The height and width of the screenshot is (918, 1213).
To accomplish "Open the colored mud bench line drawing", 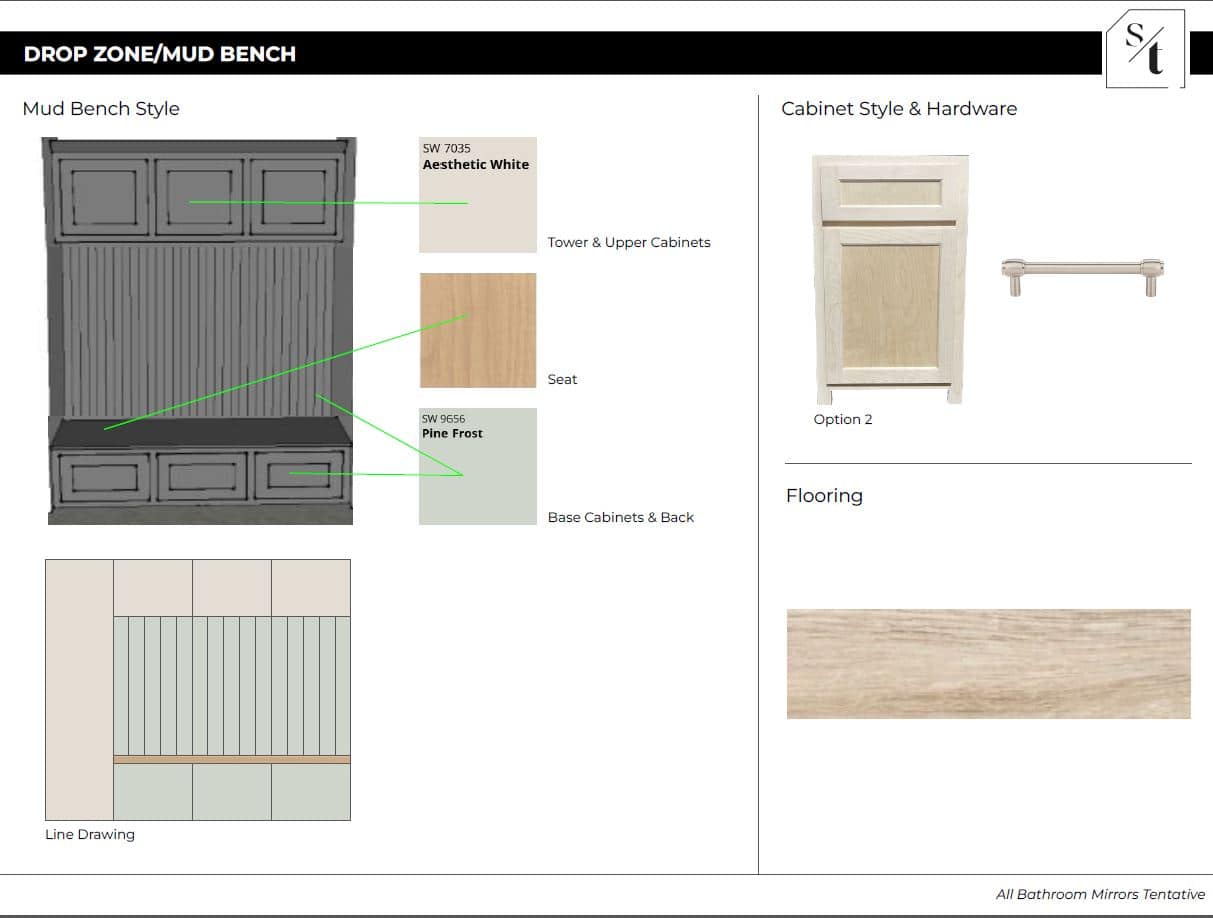I will 198,689.
